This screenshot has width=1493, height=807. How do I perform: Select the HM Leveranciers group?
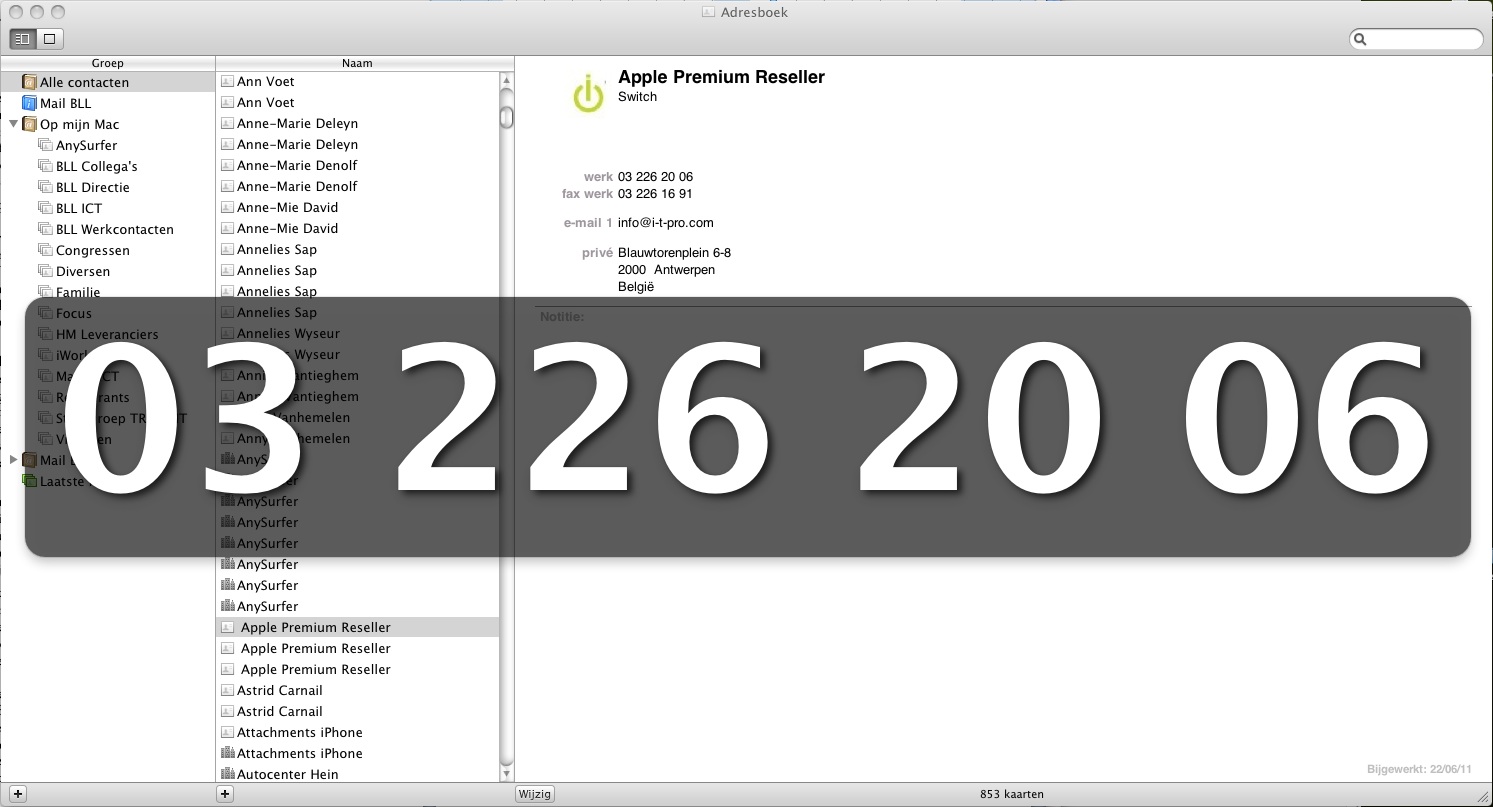click(107, 334)
